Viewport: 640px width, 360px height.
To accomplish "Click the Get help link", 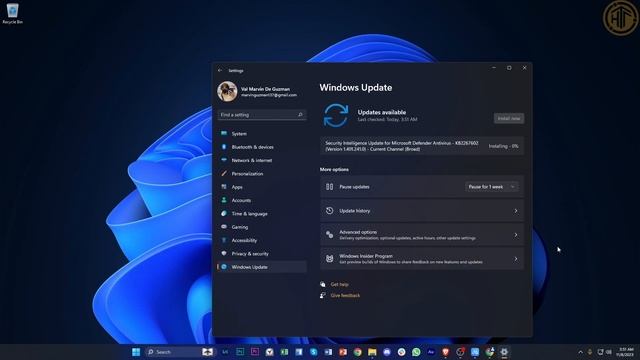I will click(339, 284).
